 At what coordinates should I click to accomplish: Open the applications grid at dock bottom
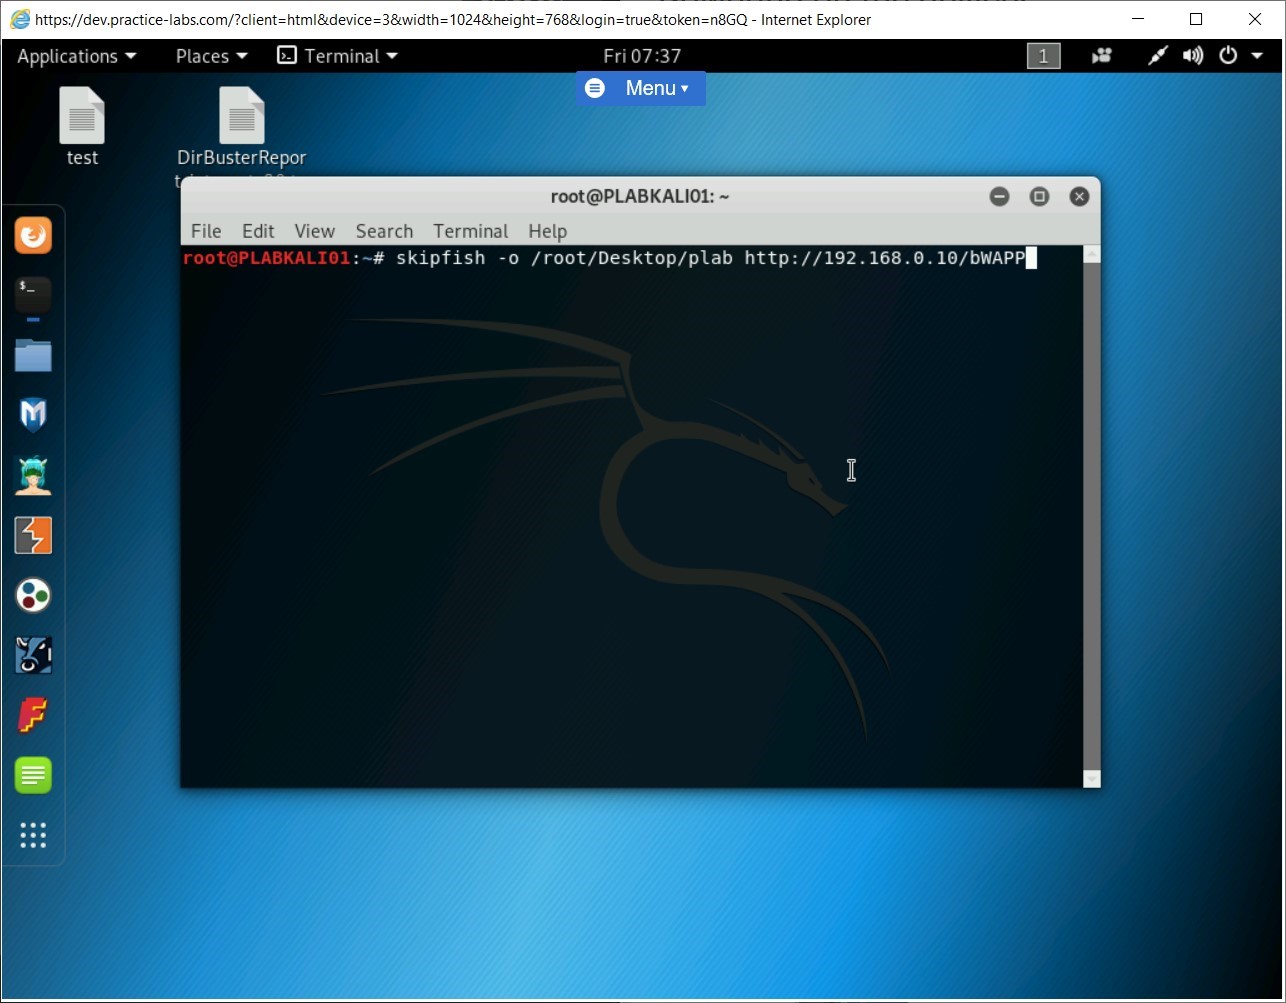click(33, 836)
